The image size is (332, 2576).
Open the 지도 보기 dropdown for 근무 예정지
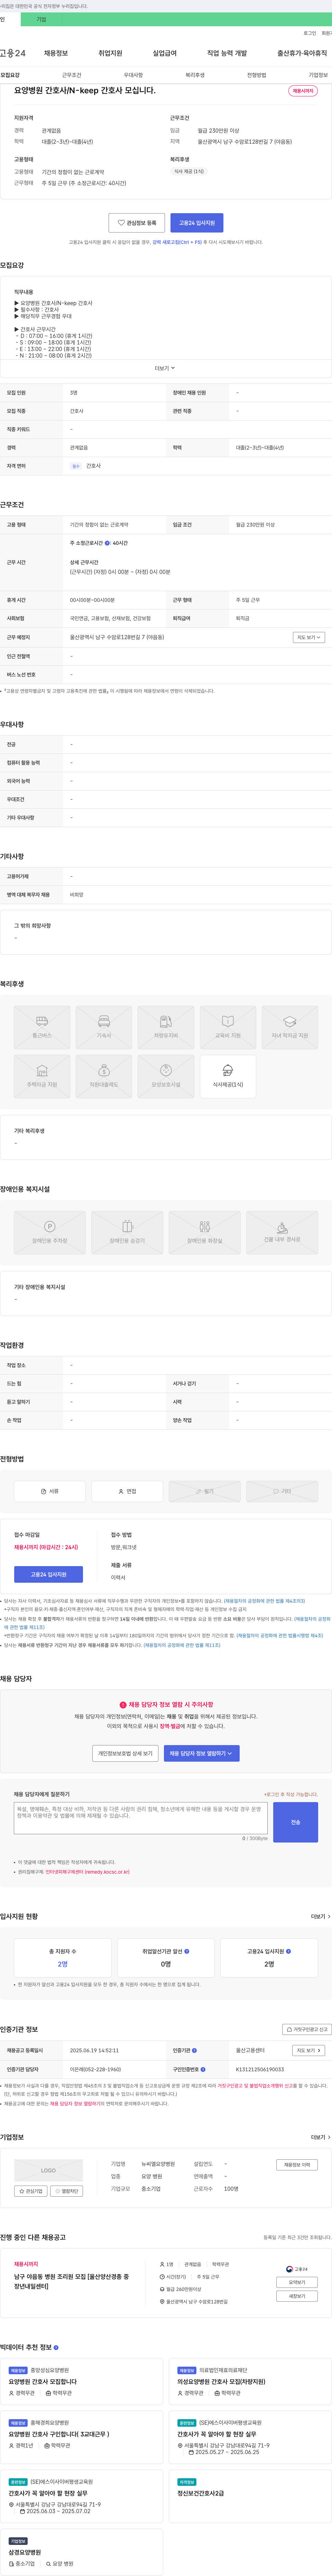tap(309, 637)
